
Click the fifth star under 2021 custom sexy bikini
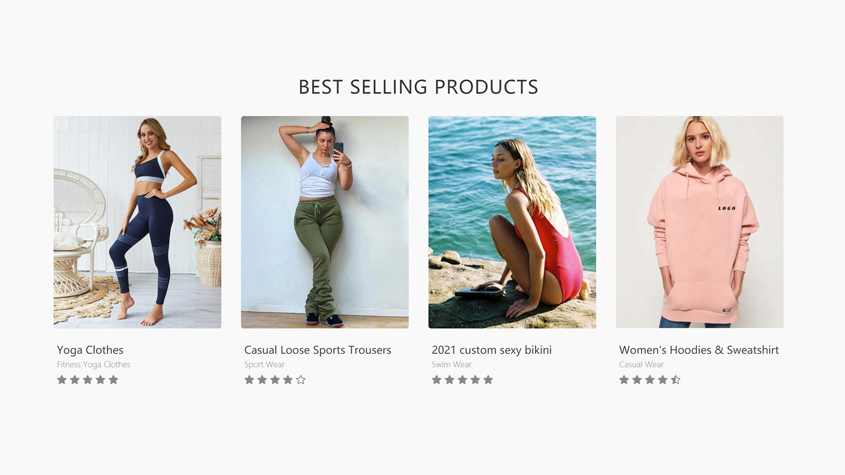[488, 380]
